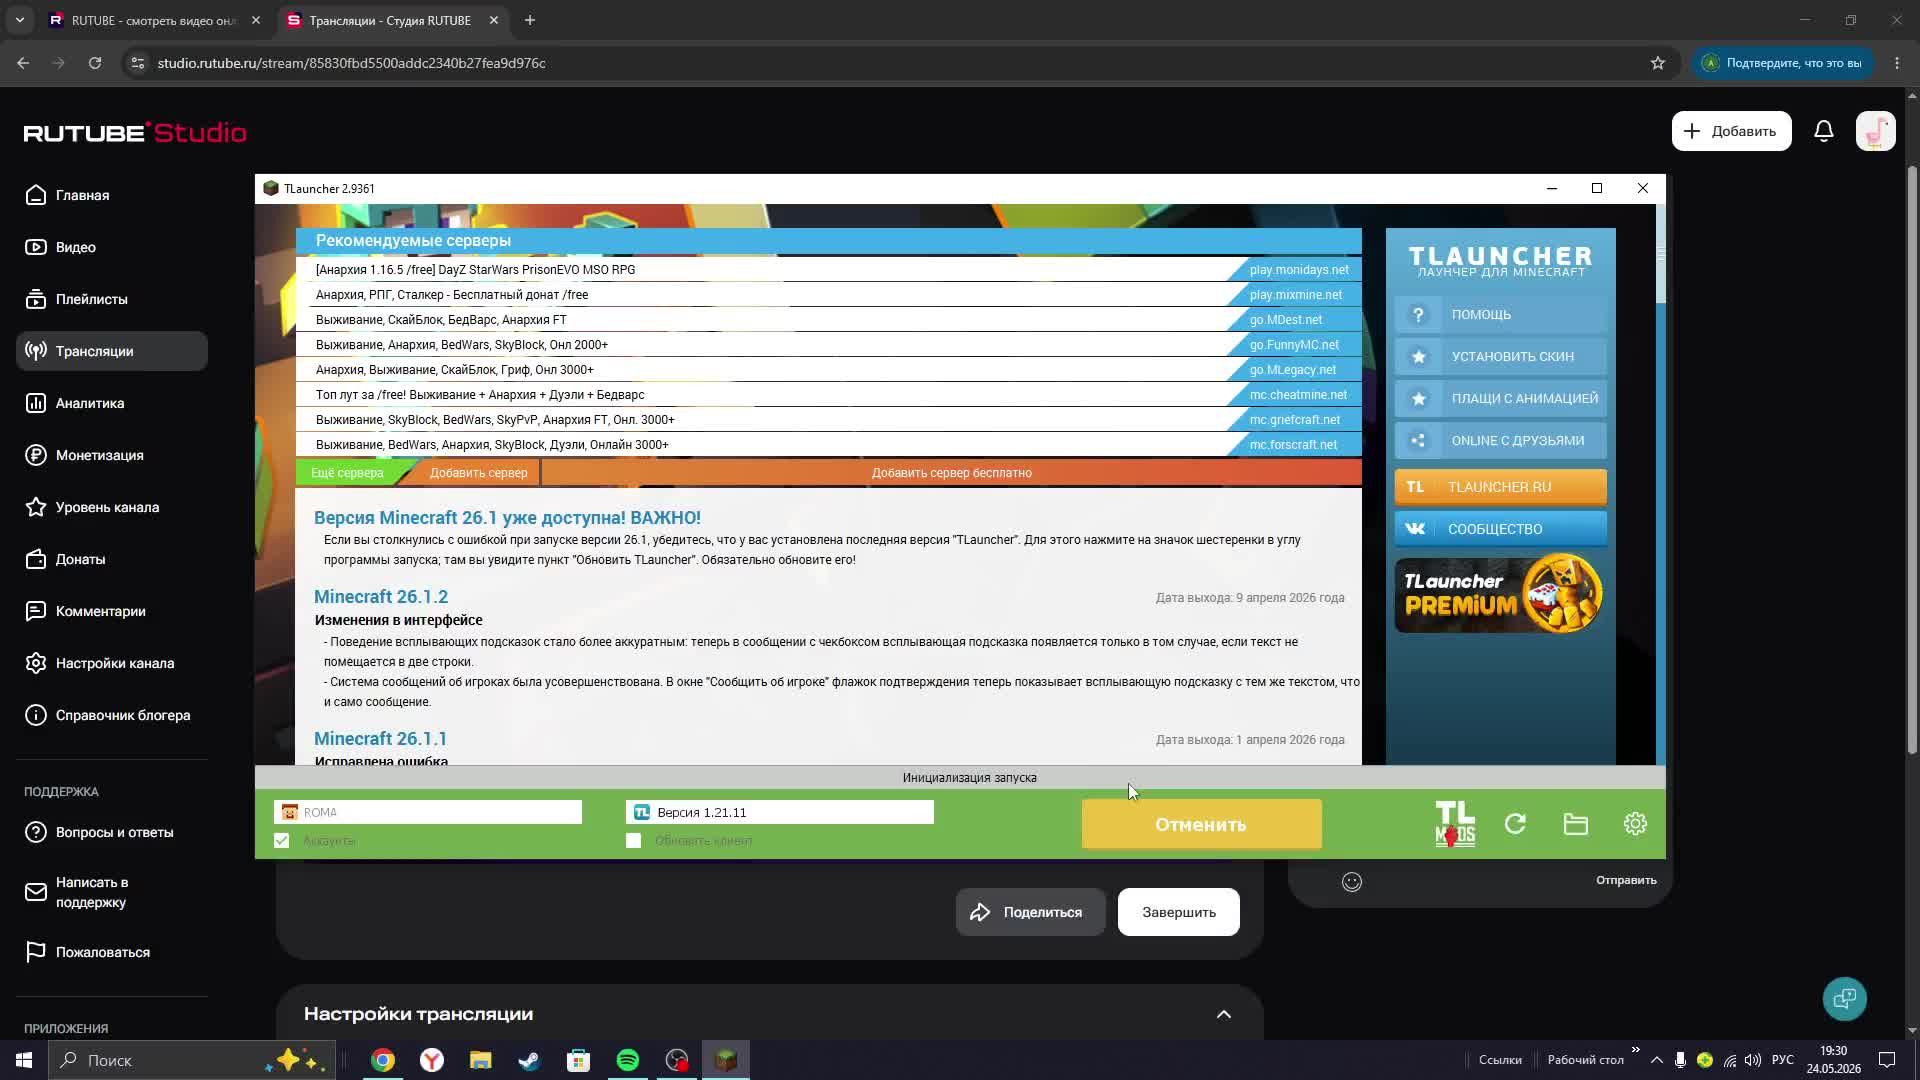Open the TLauncher taskbar icon

pos(726,1060)
